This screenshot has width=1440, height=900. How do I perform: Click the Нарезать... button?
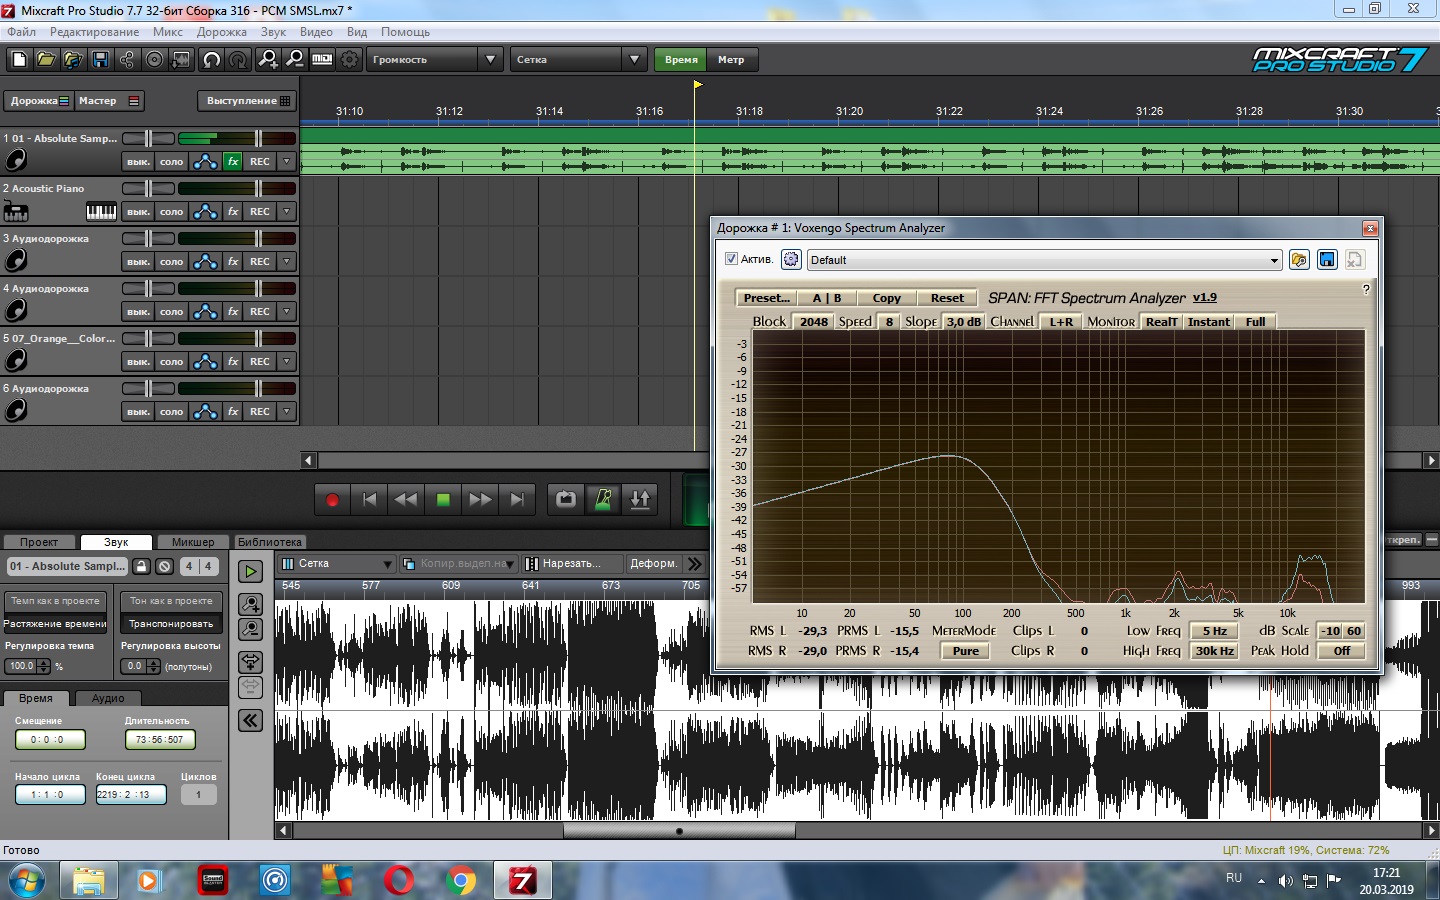[x=572, y=564]
